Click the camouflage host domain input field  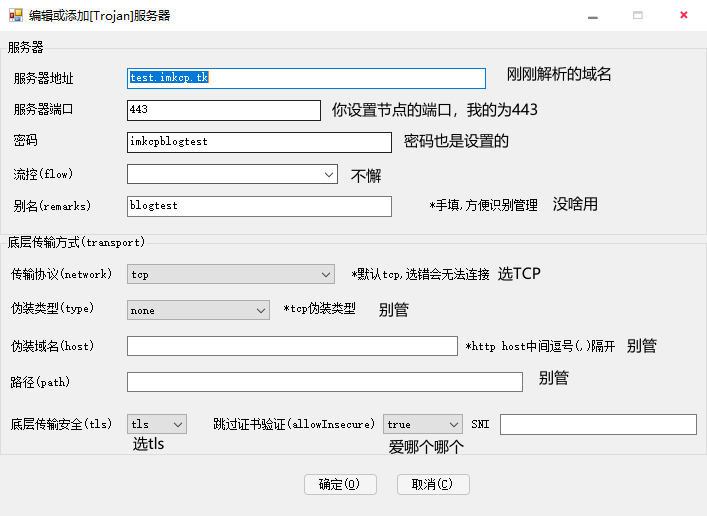click(292, 346)
